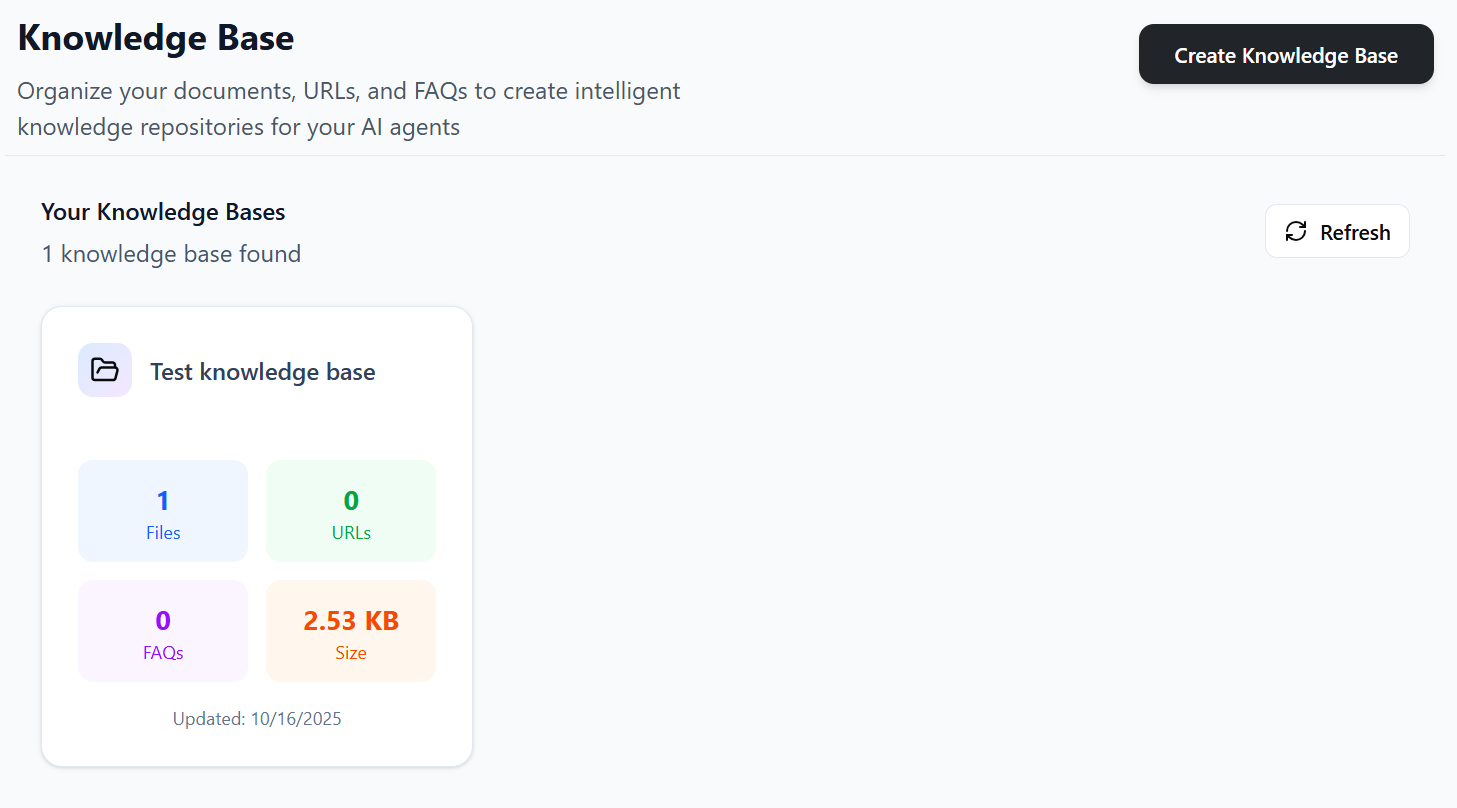Click the 2.53 KB size value
The width and height of the screenshot is (1457, 808).
point(350,620)
